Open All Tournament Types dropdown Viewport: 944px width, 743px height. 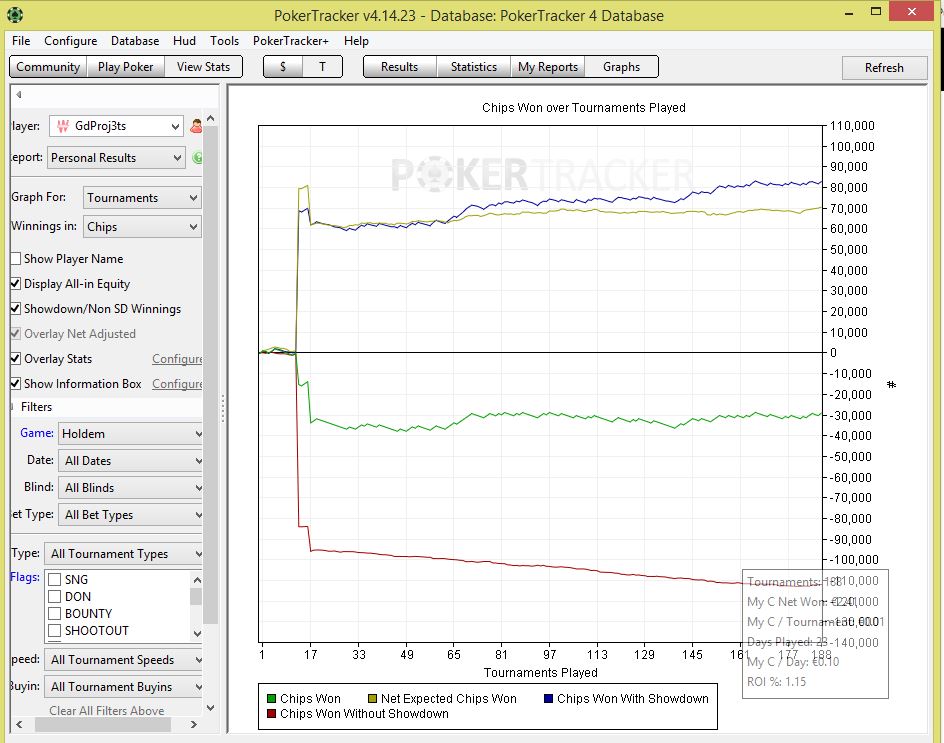pyautogui.click(x=123, y=554)
